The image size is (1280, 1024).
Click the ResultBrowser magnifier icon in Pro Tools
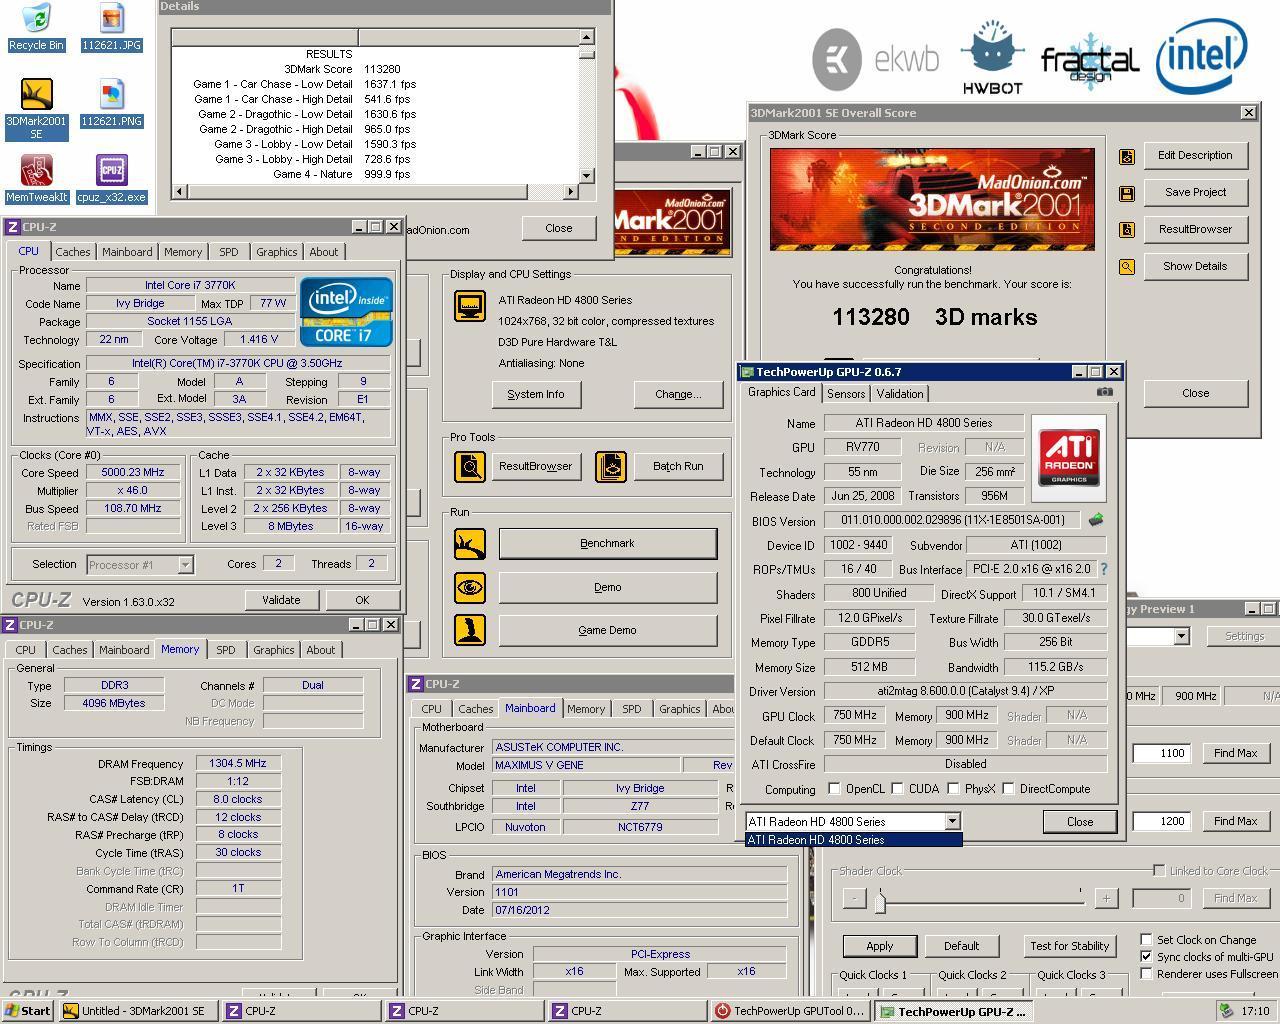(469, 466)
